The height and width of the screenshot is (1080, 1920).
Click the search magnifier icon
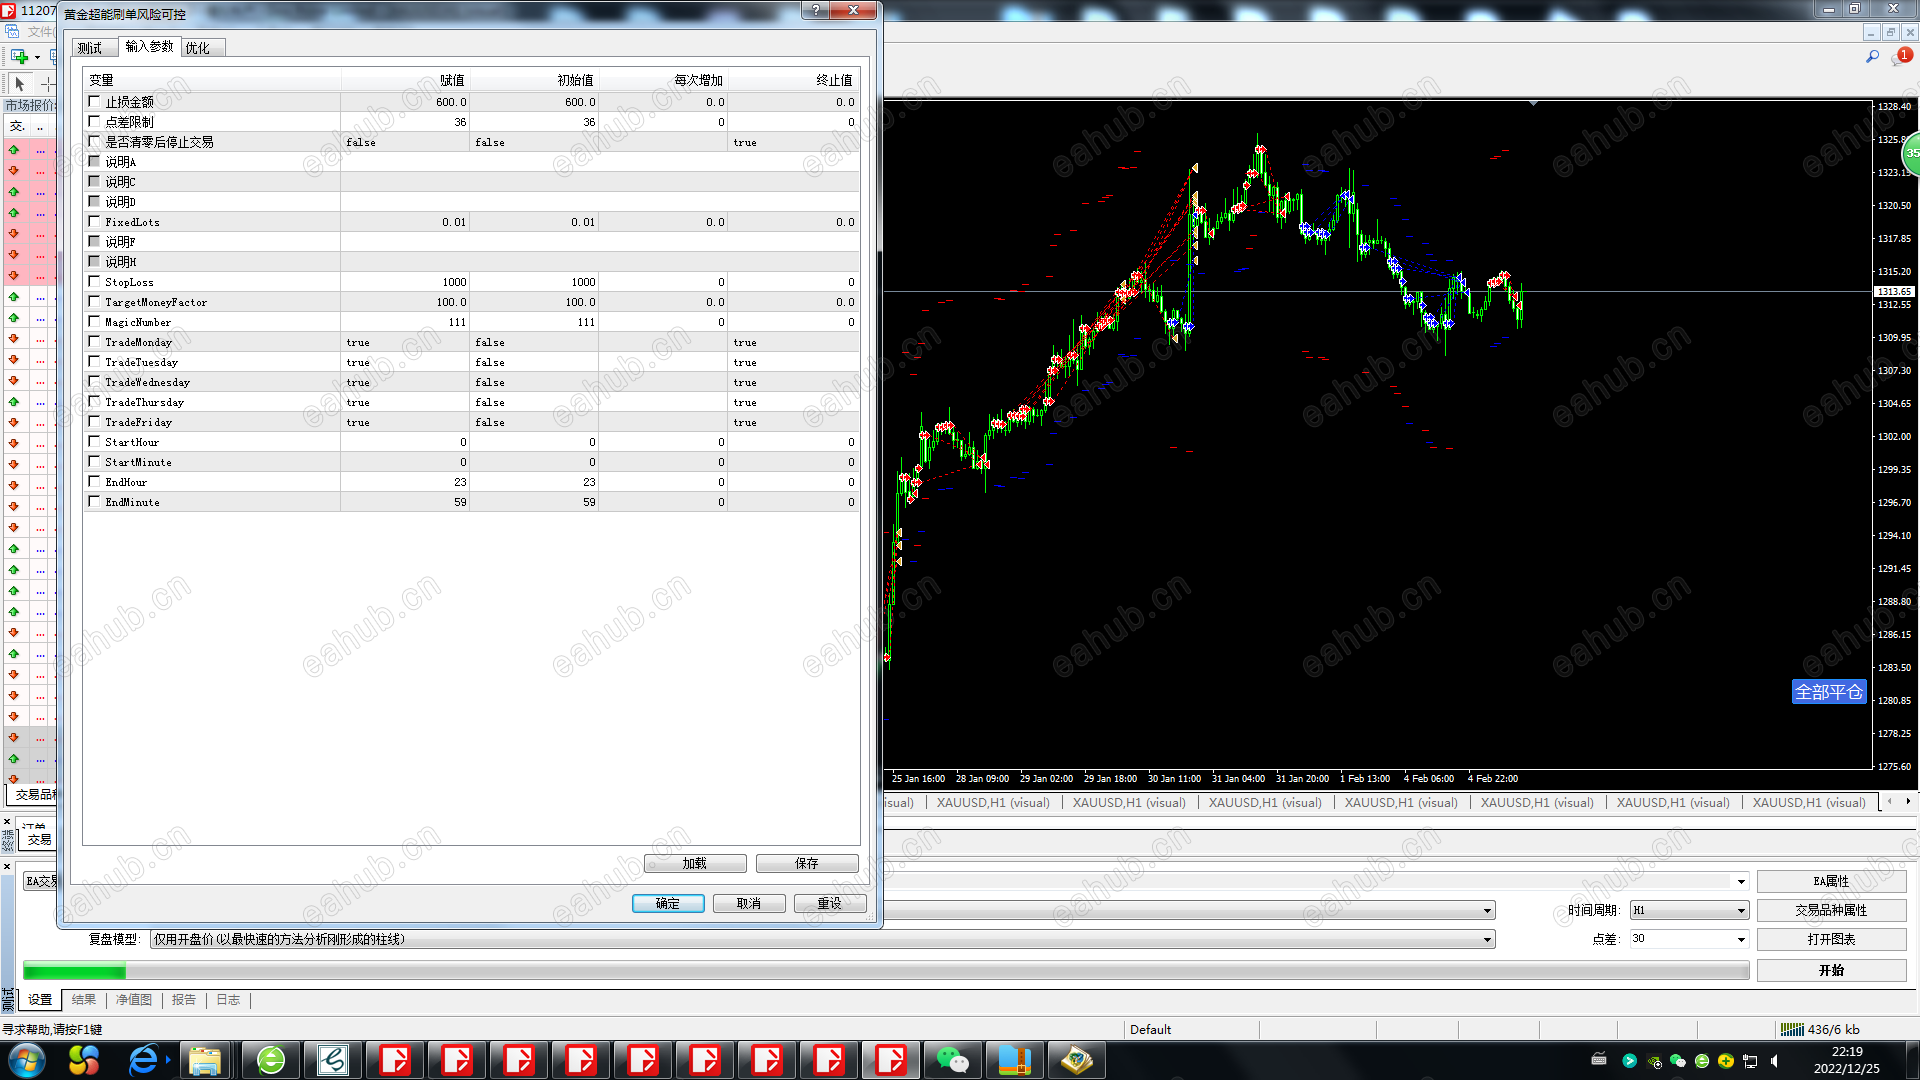pyautogui.click(x=1872, y=57)
